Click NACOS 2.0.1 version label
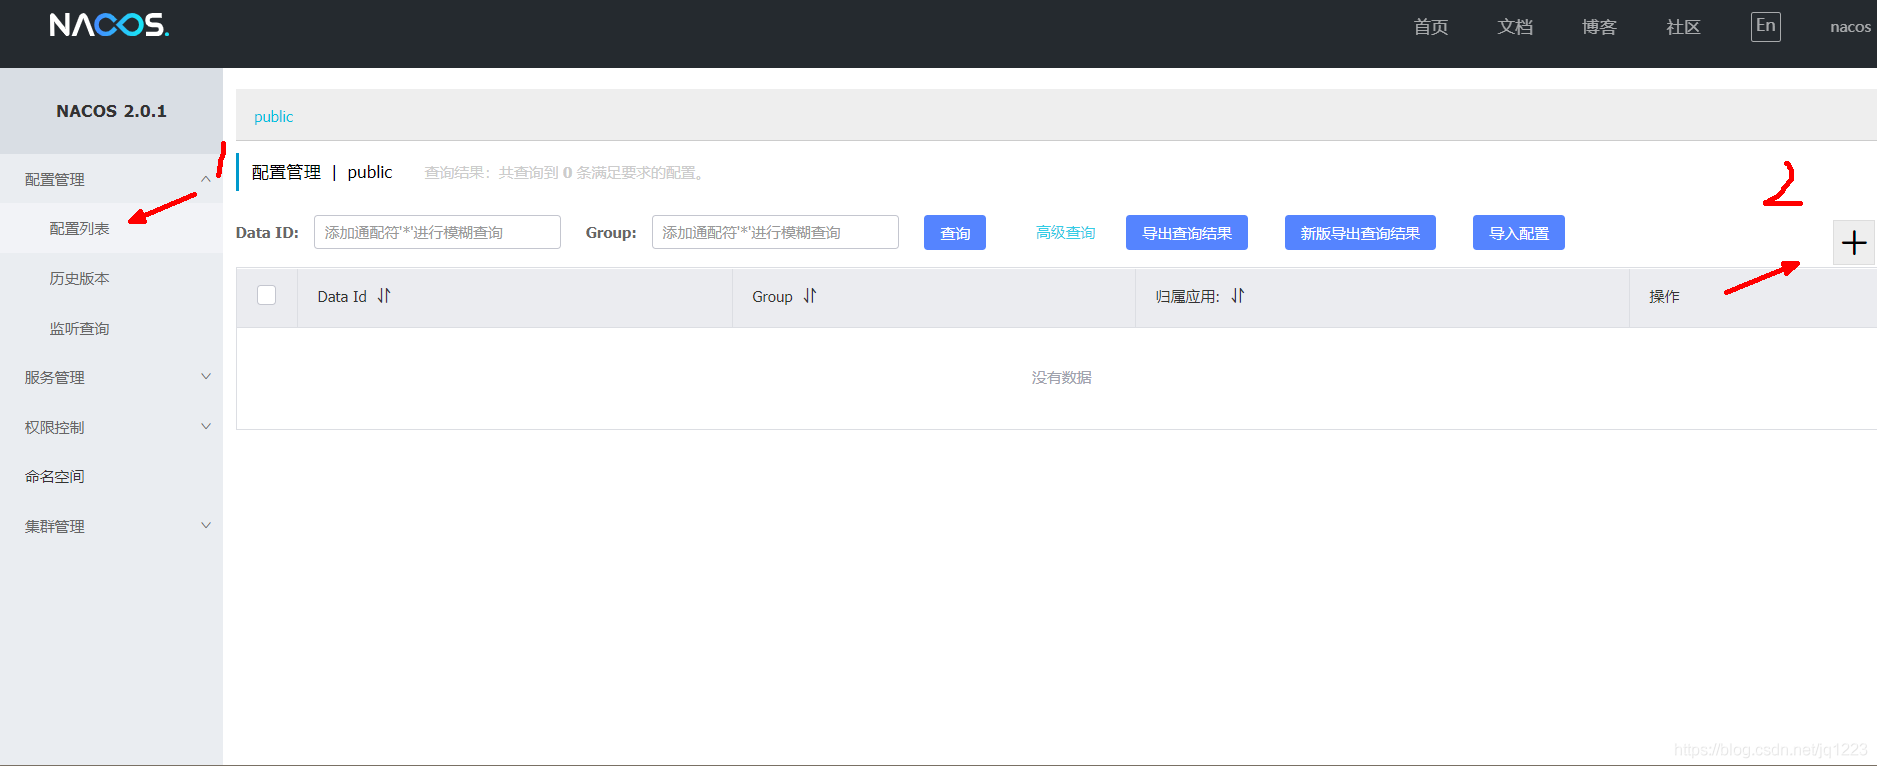The image size is (1877, 768). [111, 111]
